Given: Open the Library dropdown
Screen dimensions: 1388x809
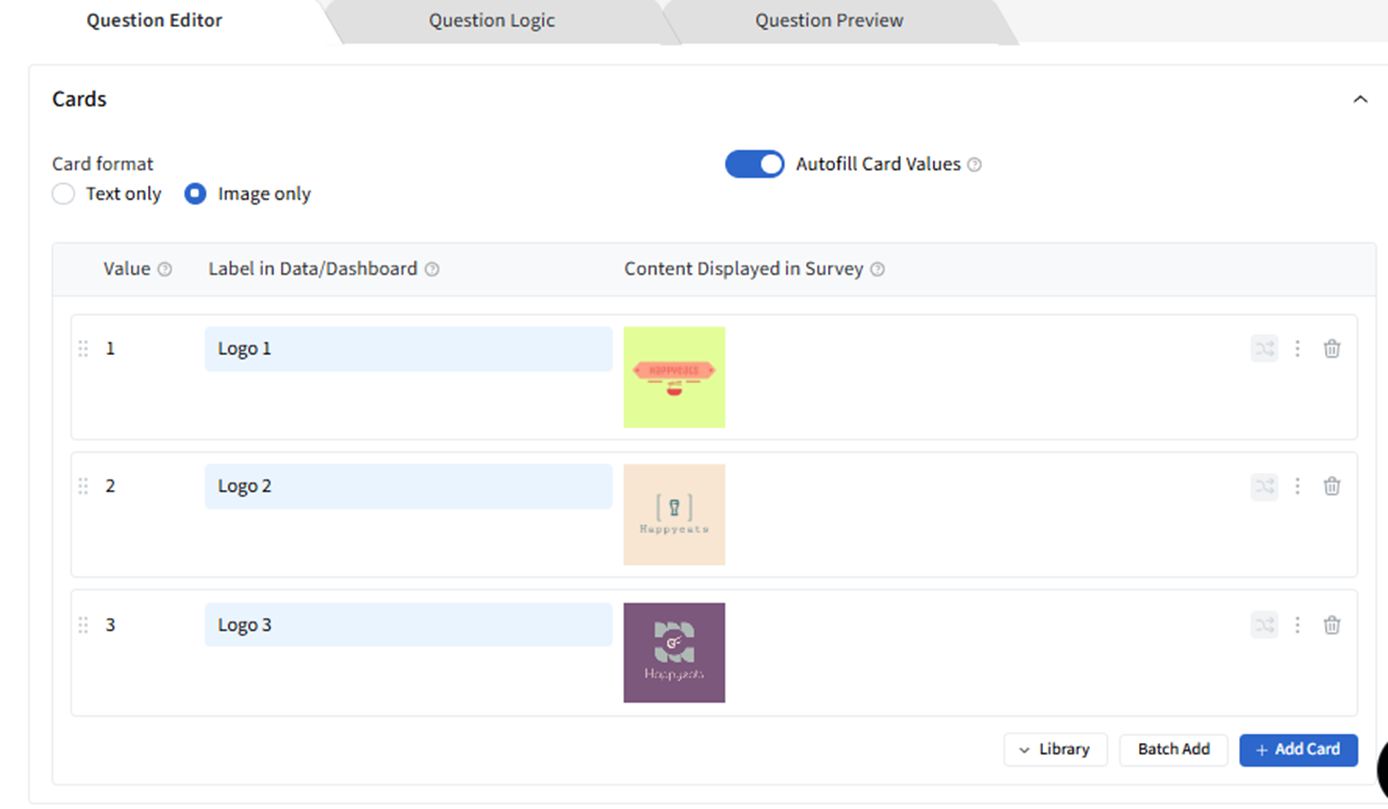Looking at the screenshot, I should [x=1055, y=749].
